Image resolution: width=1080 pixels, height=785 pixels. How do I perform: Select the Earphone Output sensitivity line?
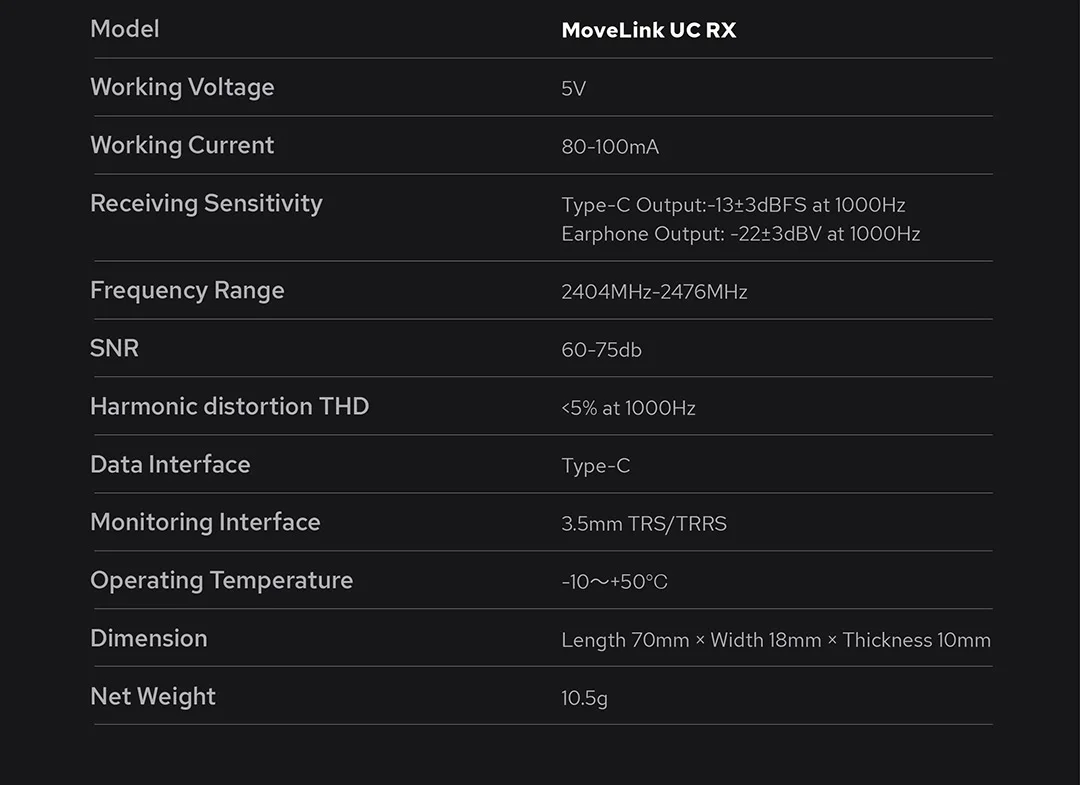point(741,234)
